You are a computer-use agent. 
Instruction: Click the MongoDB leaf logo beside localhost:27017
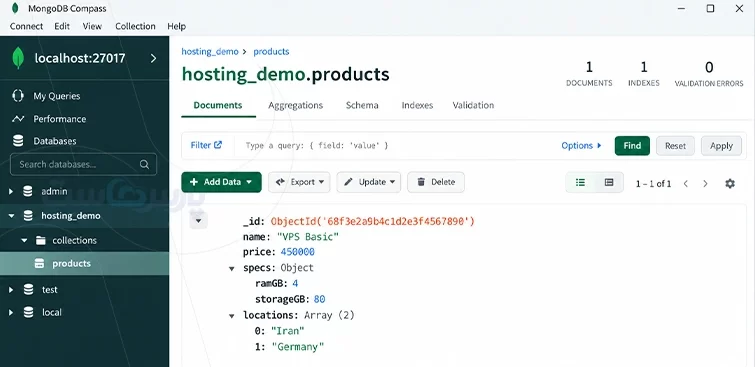tap(18, 58)
